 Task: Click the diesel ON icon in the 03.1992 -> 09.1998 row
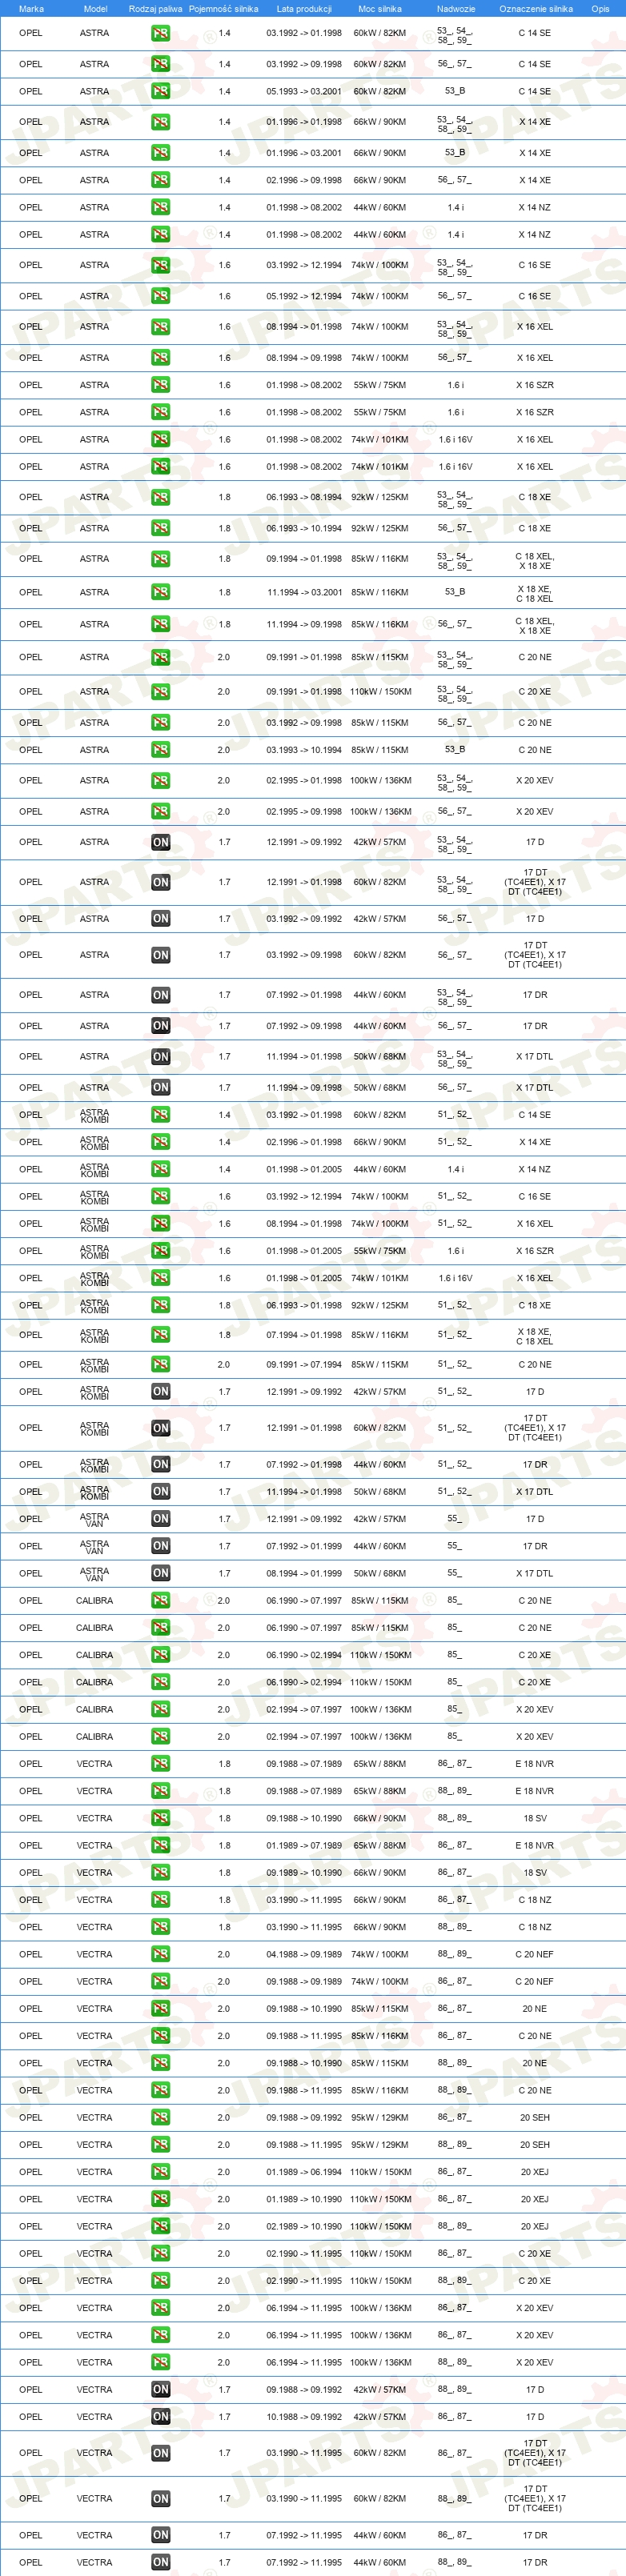click(160, 955)
